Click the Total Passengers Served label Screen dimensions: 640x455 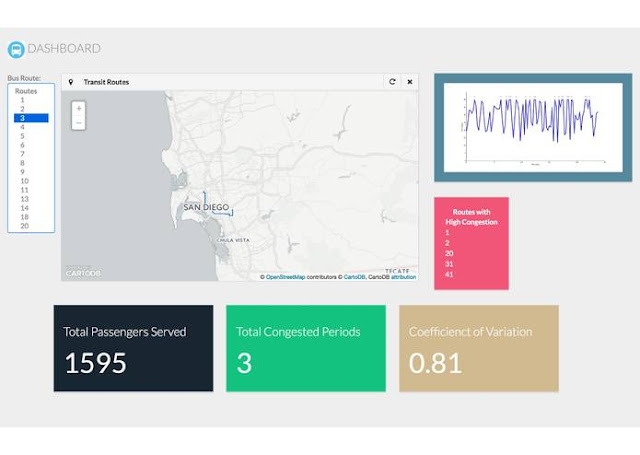coord(125,332)
